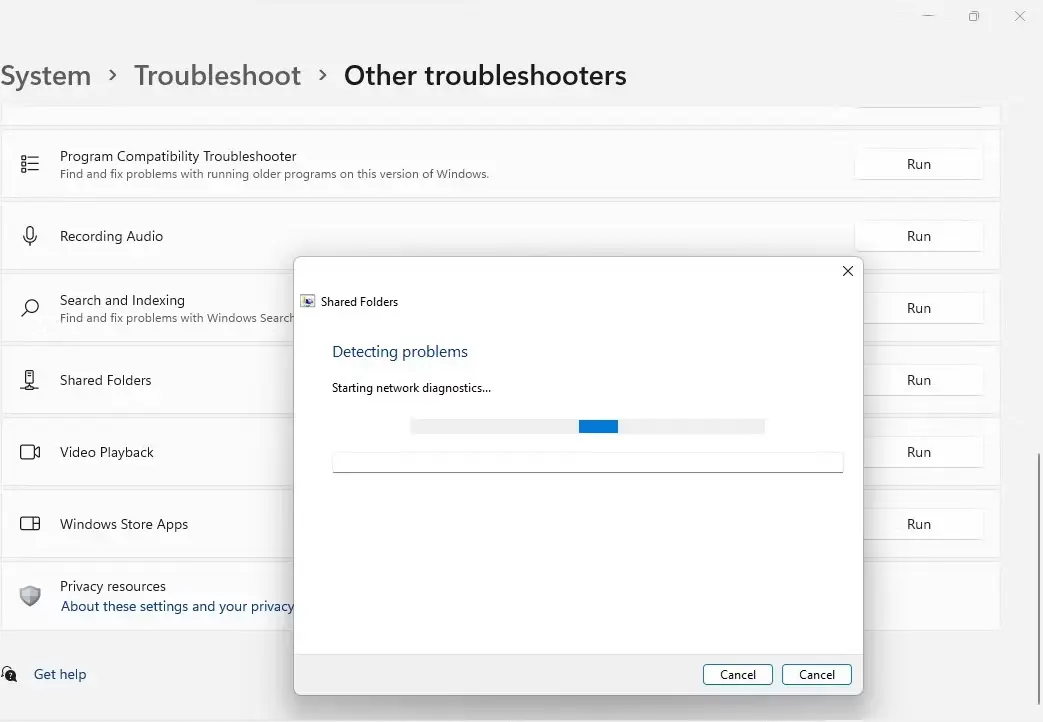
Task: Select the Video Playback label
Action: coord(106,452)
